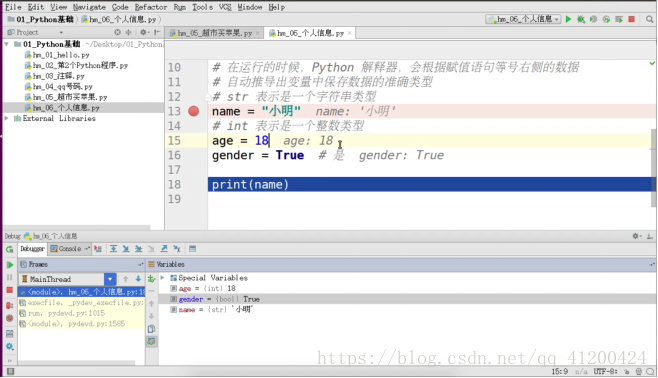Start debugging with the top toolbar bug icon
This screenshot has height=378, width=658.
click(x=581, y=19)
